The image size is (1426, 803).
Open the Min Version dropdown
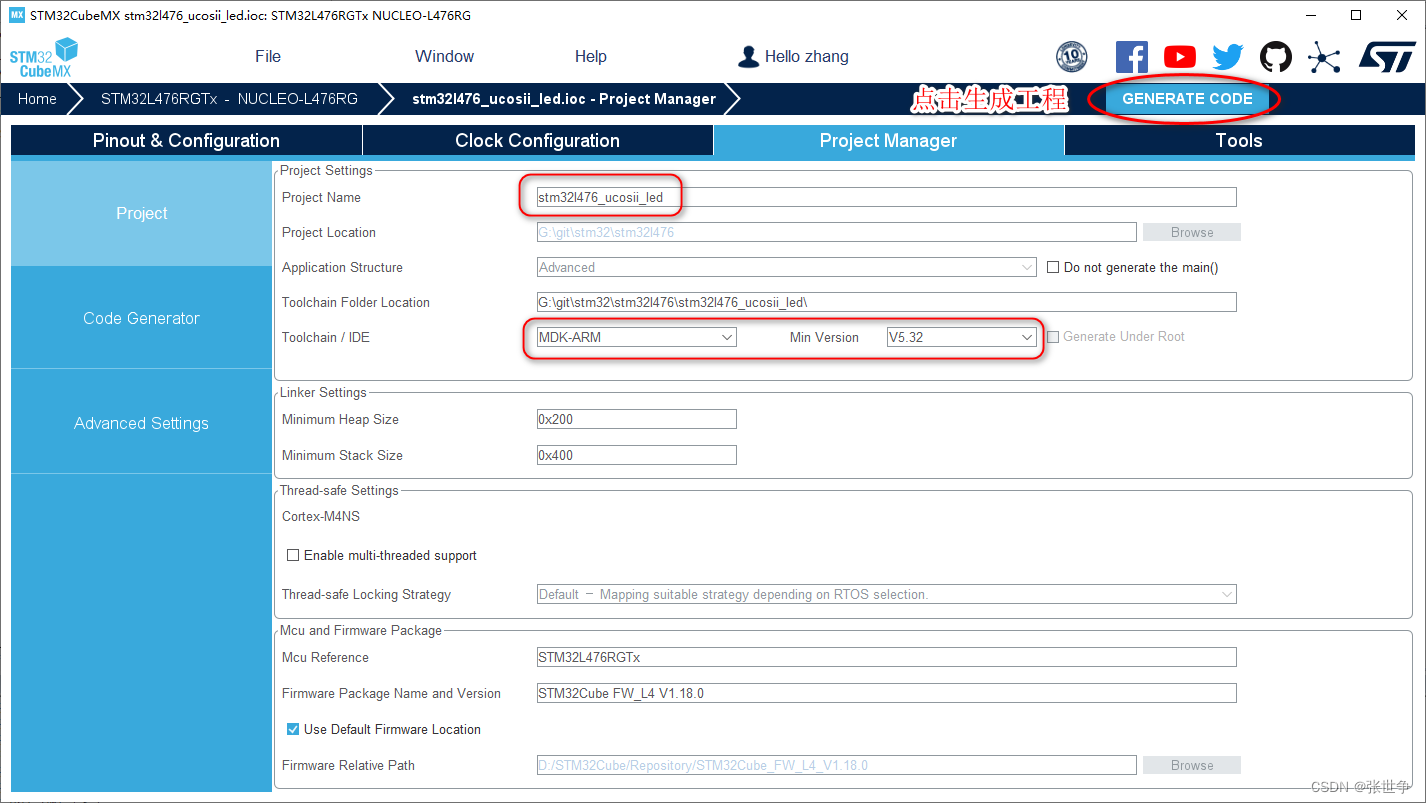[962, 337]
